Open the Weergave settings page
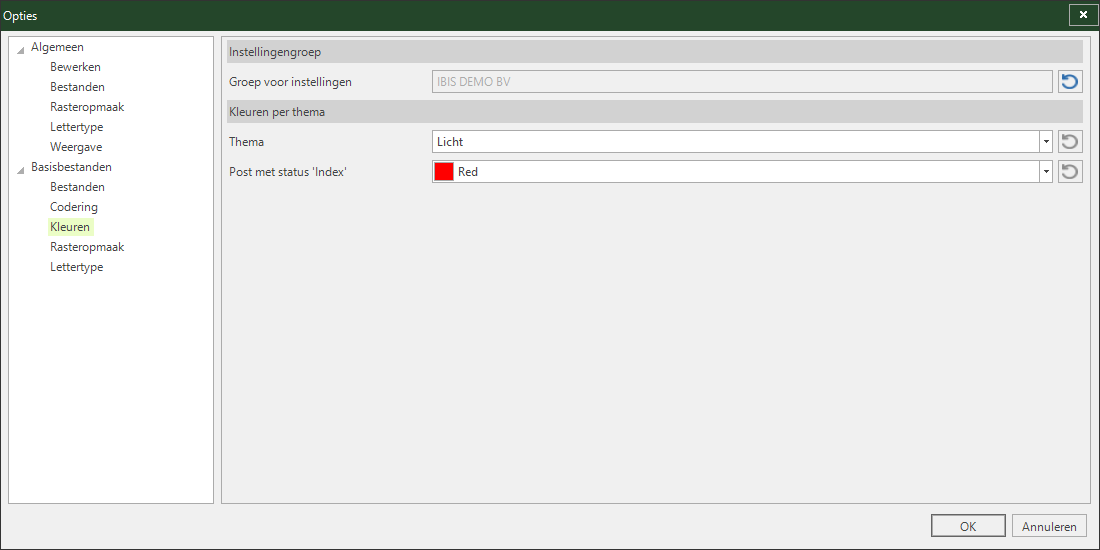Viewport: 1100px width, 550px height. click(76, 147)
